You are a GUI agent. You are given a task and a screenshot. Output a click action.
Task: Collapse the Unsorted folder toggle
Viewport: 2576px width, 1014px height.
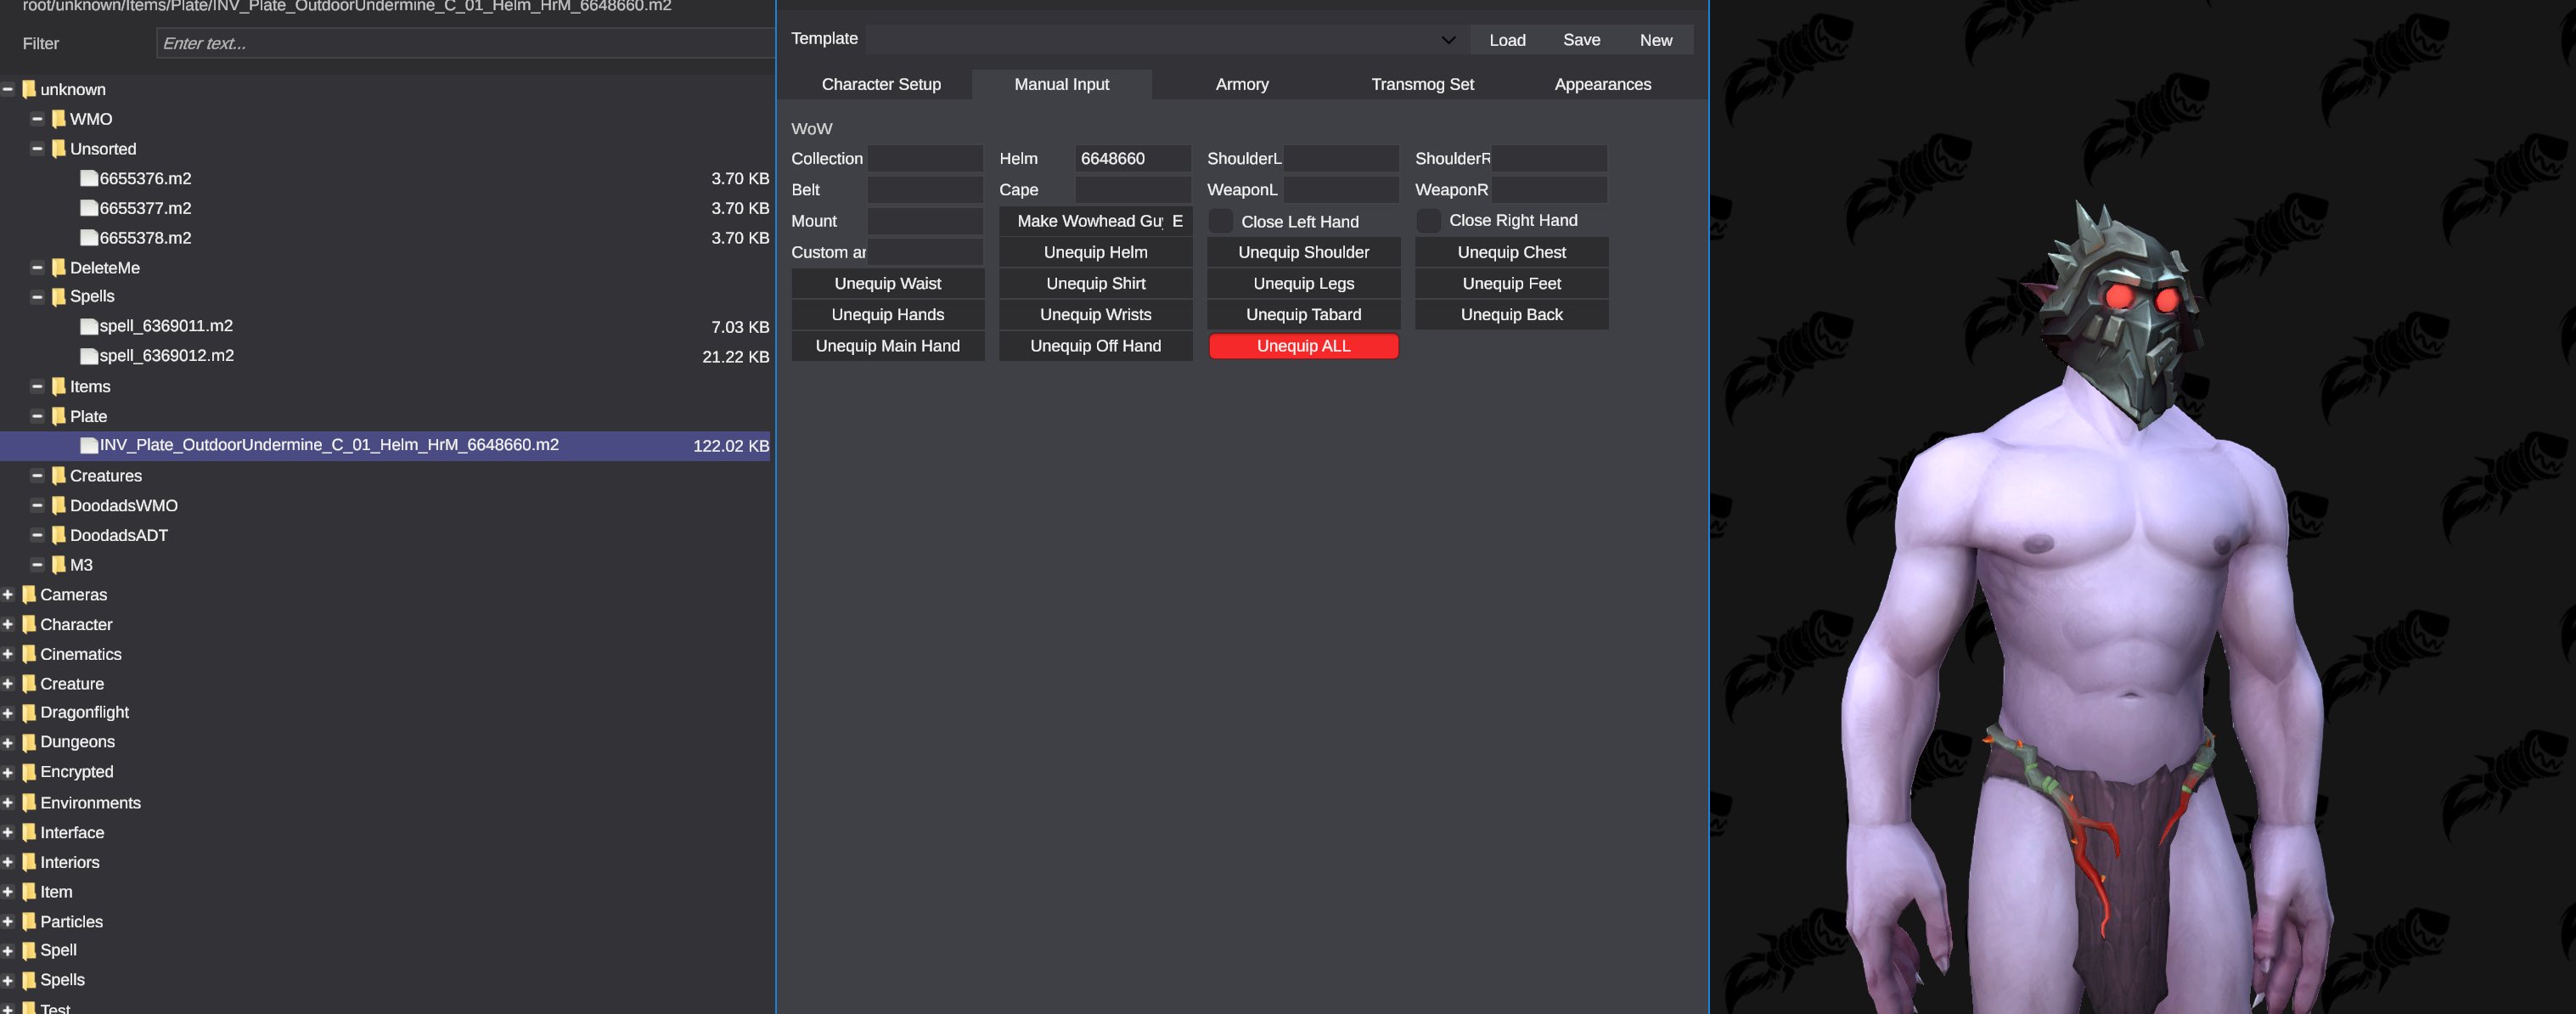click(x=37, y=149)
